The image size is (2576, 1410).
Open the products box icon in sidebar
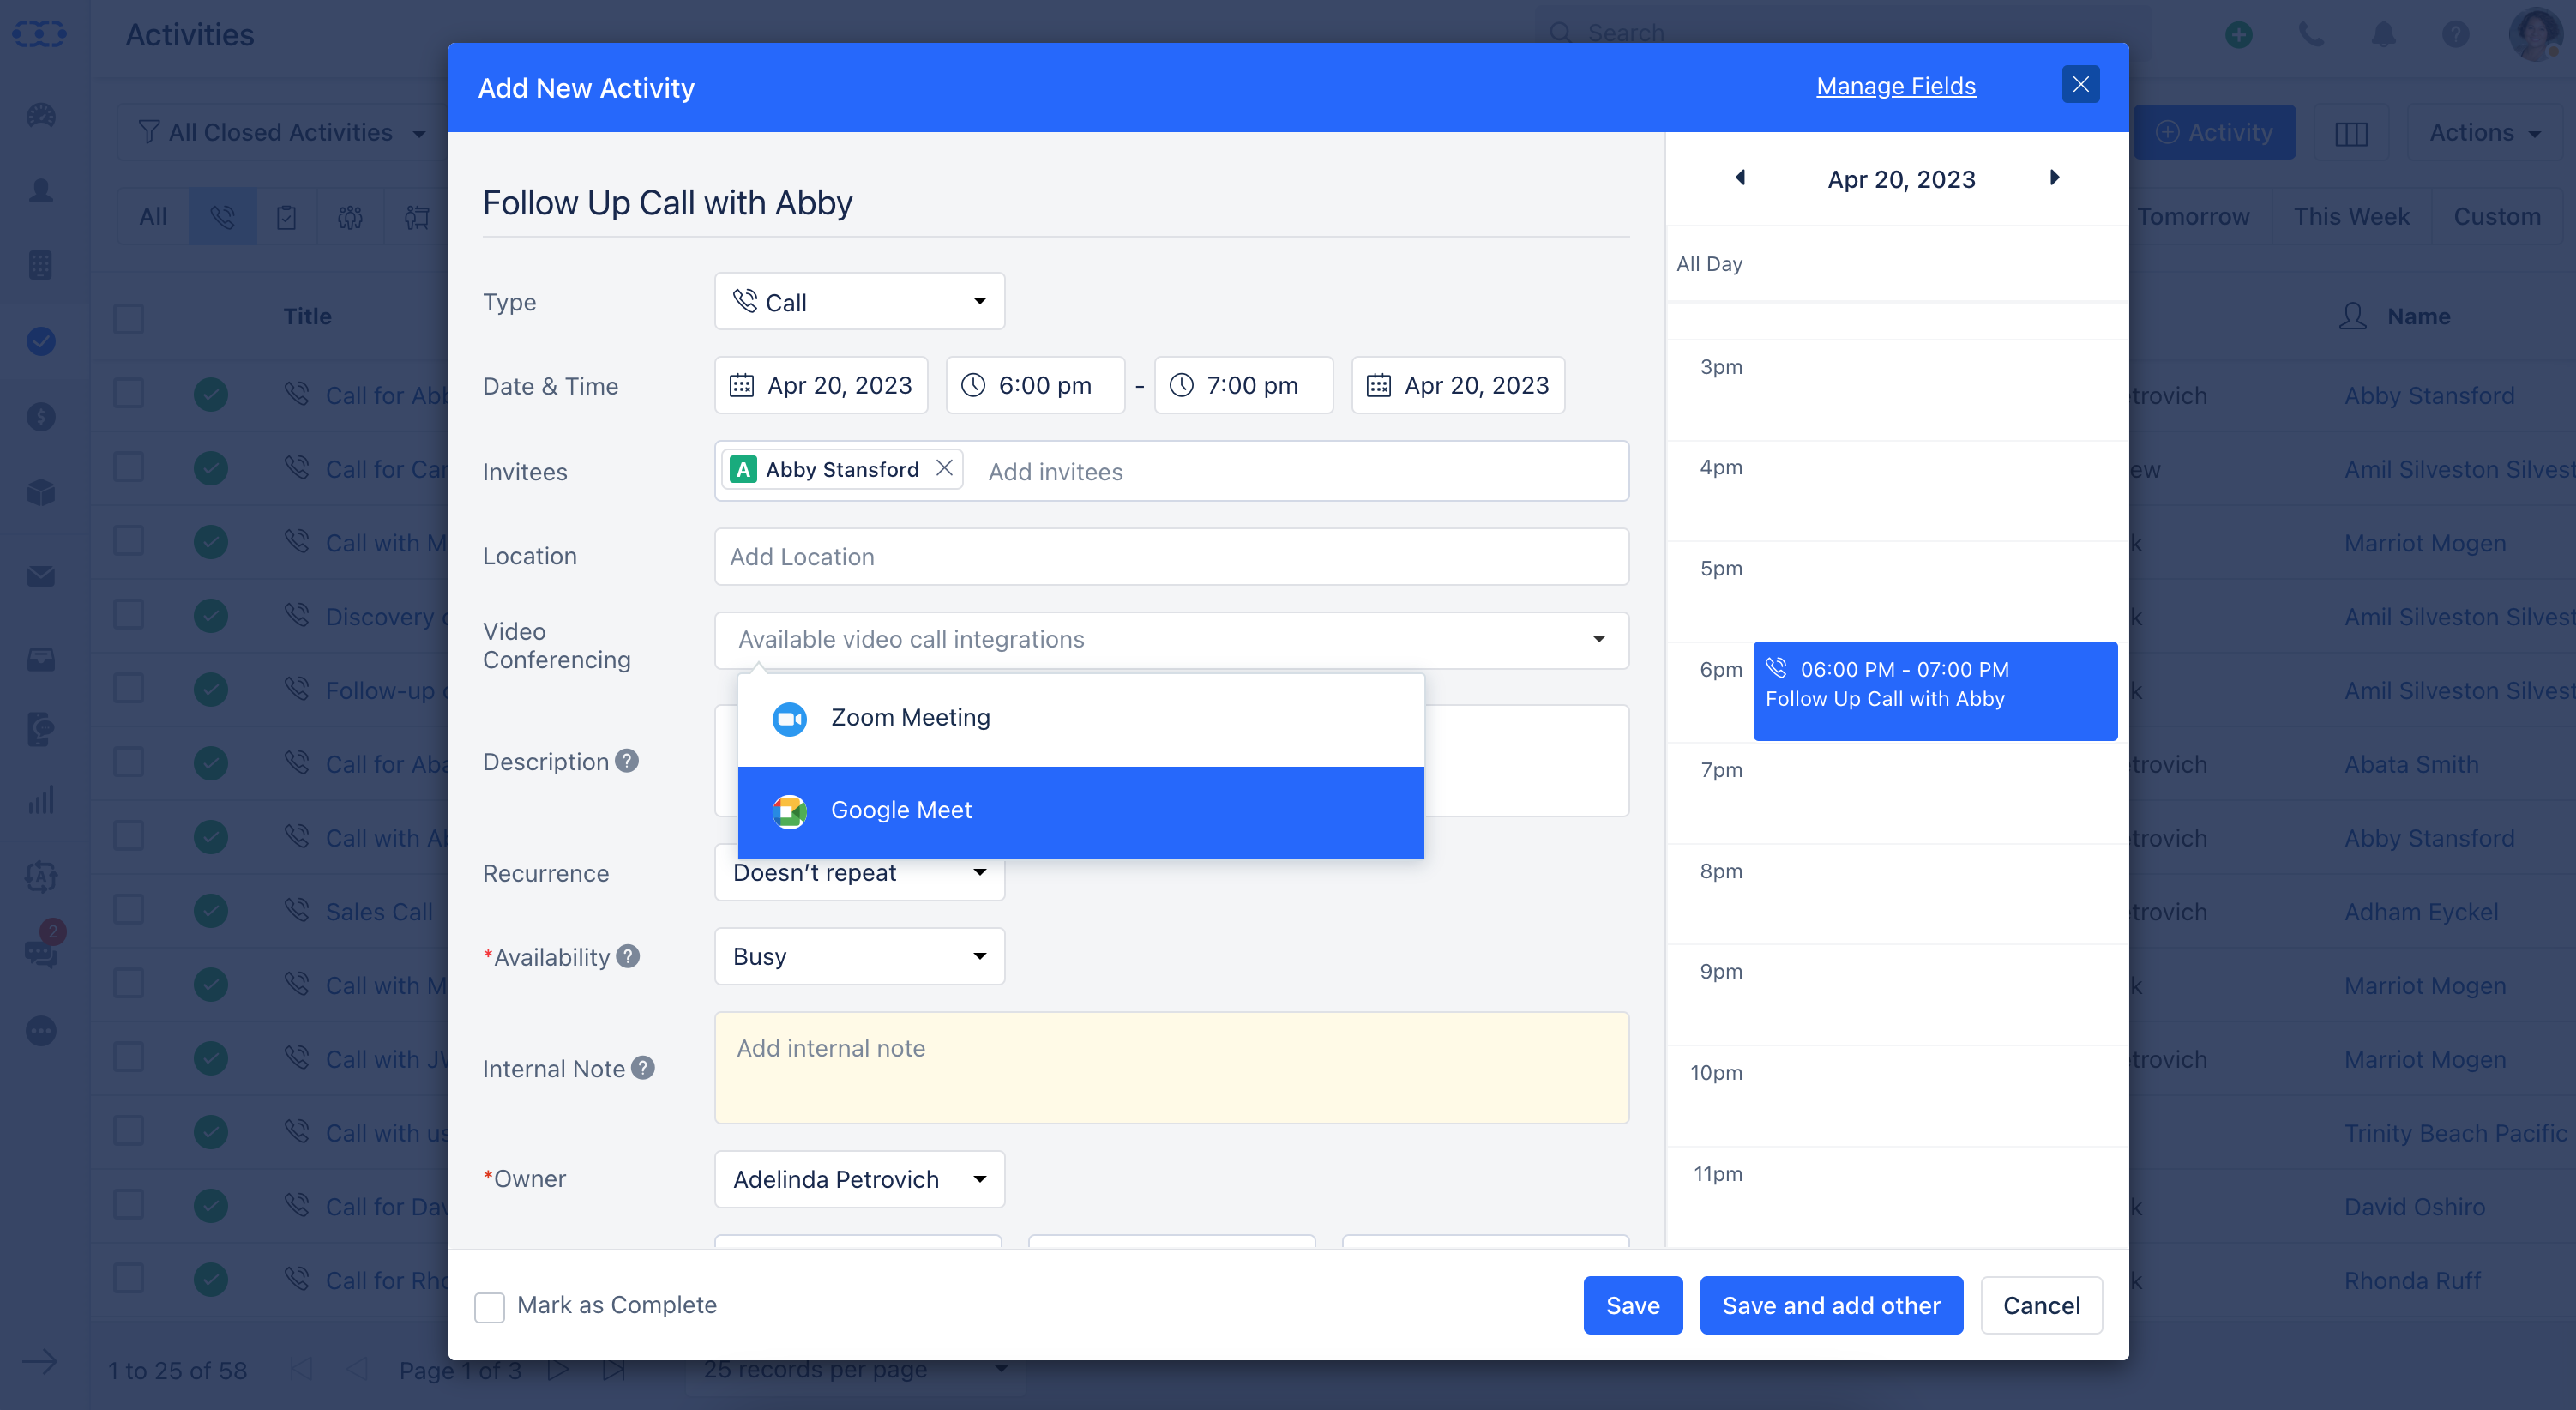[x=41, y=492]
